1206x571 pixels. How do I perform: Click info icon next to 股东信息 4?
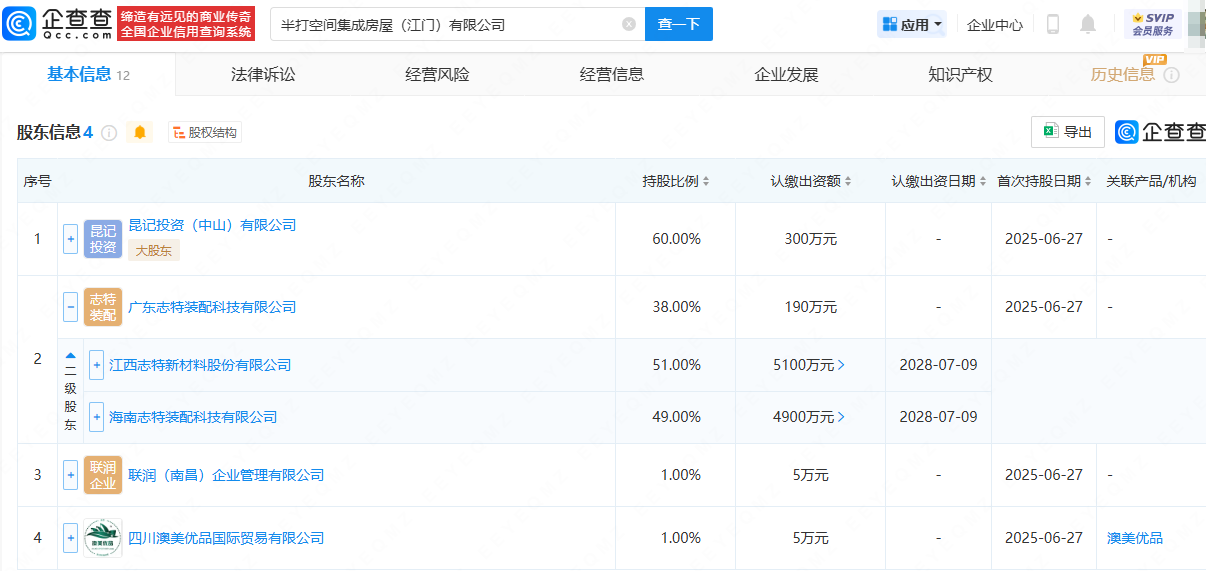tap(109, 133)
